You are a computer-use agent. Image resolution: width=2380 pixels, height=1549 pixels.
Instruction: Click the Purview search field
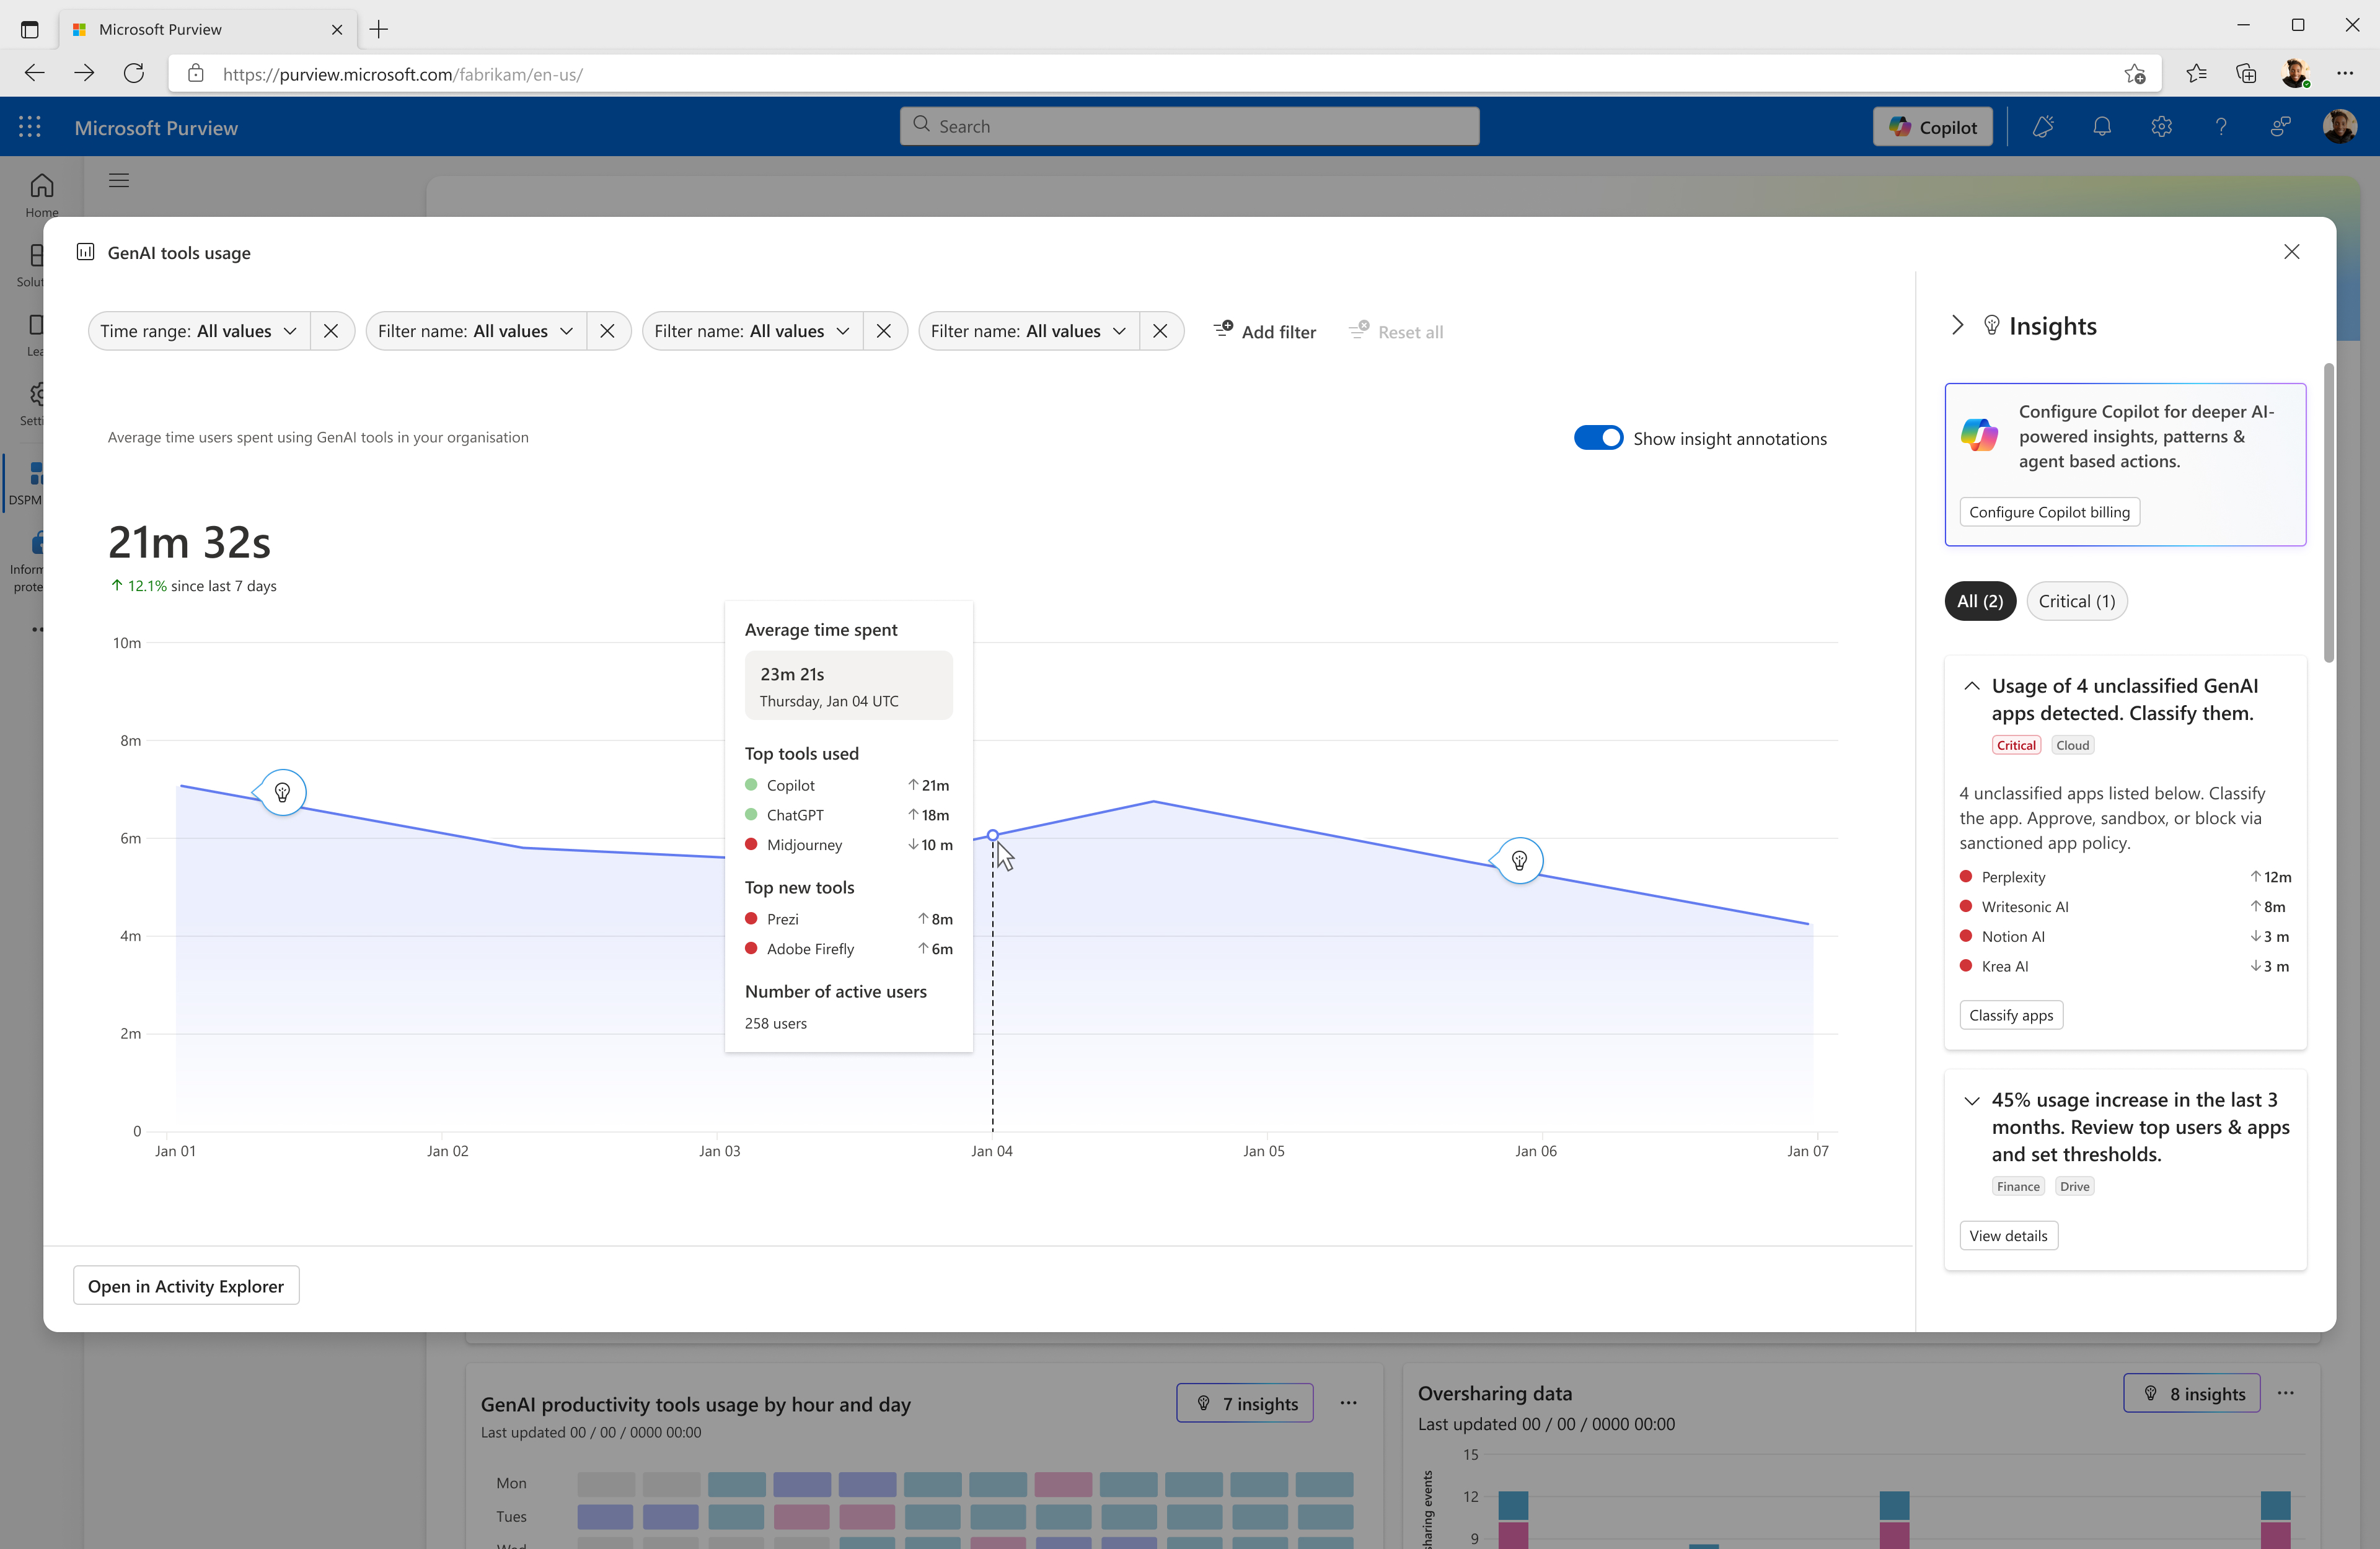pyautogui.click(x=1189, y=127)
